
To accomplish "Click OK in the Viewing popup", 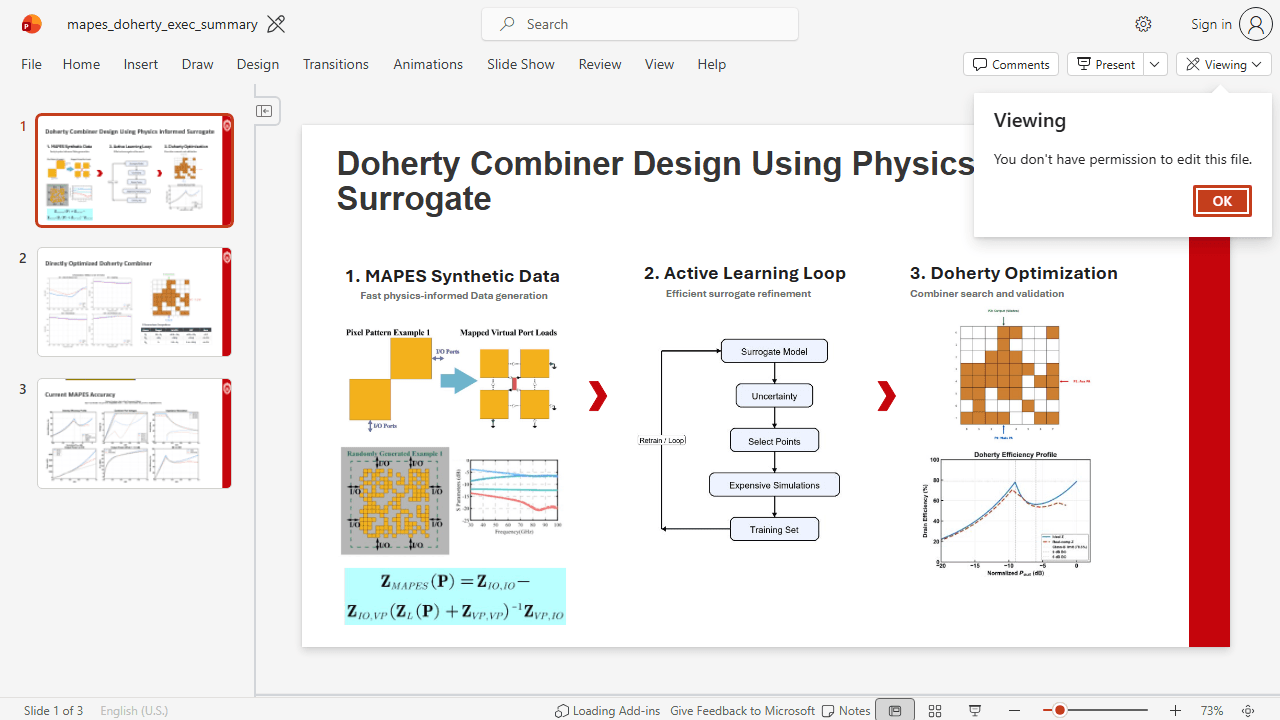I will click(x=1222, y=201).
